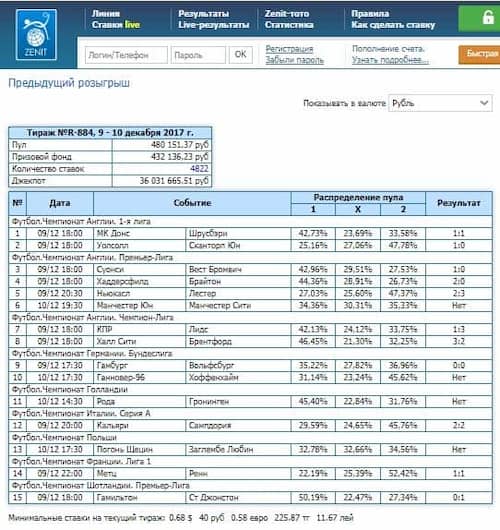Follow the Регистрация link
Image resolution: width=500 pixels, height=530 pixels.
pyautogui.click(x=289, y=49)
